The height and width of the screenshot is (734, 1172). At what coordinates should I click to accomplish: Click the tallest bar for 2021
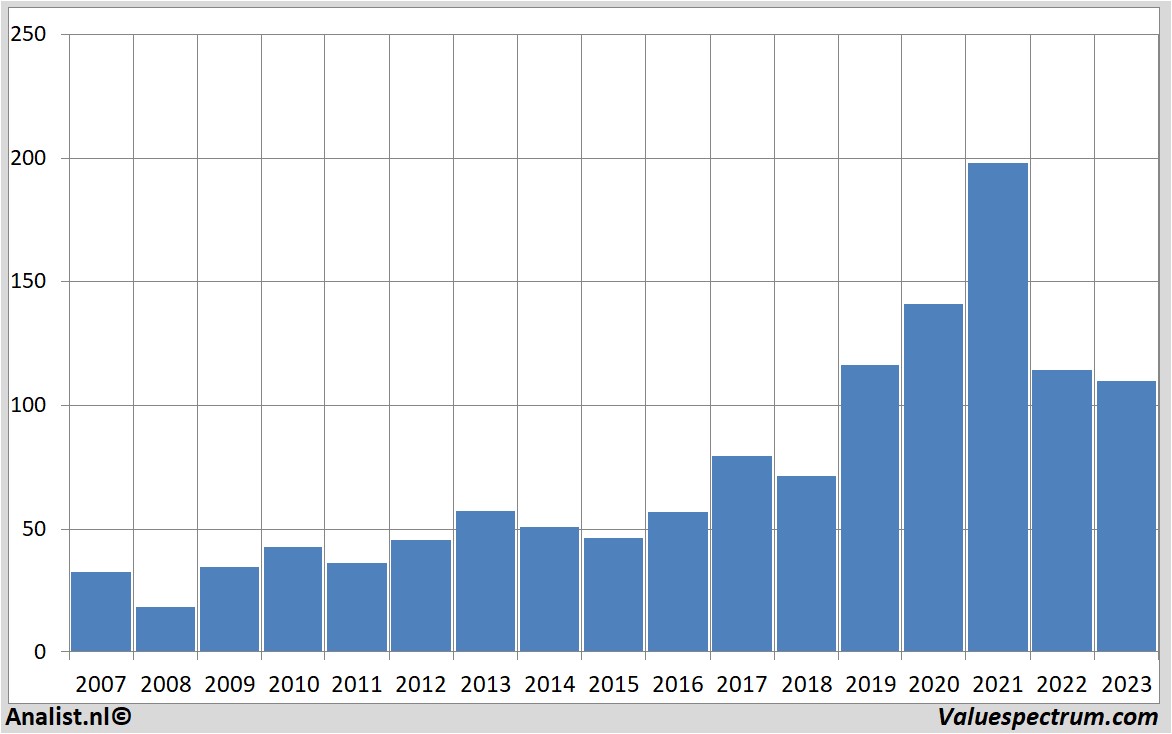(x=997, y=407)
